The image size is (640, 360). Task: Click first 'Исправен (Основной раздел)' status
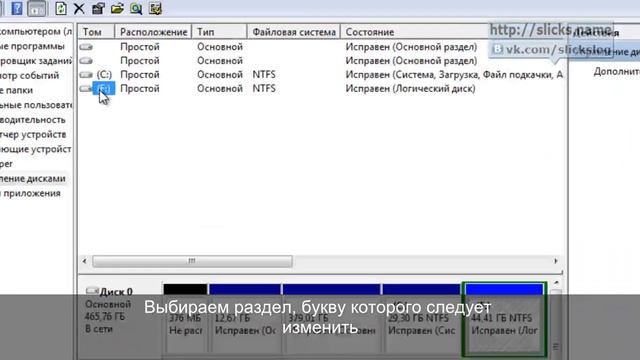[411, 47]
